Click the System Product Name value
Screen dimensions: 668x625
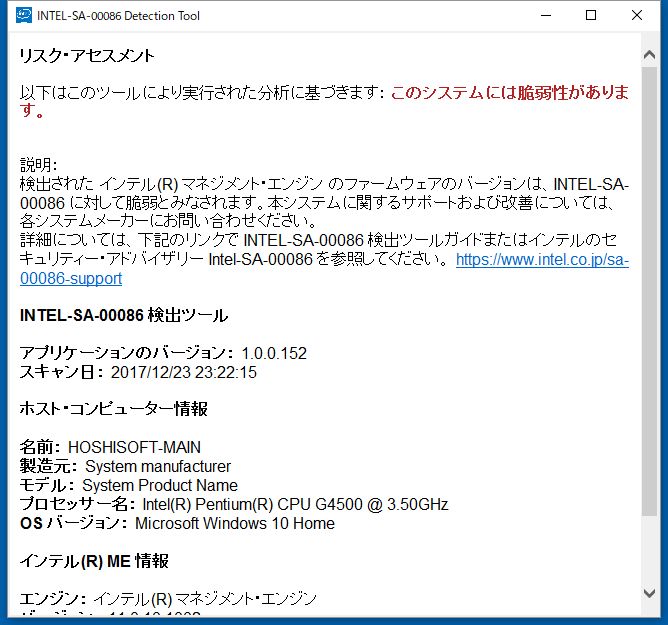(160, 485)
